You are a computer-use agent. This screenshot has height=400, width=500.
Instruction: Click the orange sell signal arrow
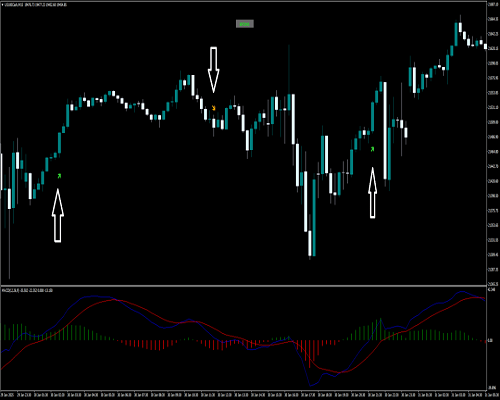coord(214,108)
